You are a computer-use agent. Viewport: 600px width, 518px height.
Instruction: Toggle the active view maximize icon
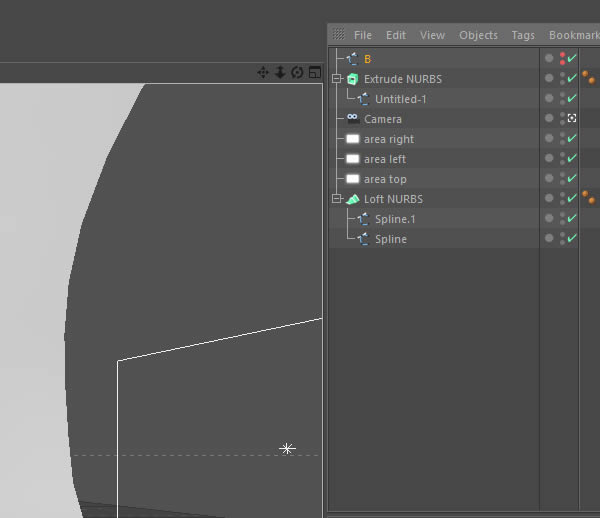pyautogui.click(x=315, y=72)
